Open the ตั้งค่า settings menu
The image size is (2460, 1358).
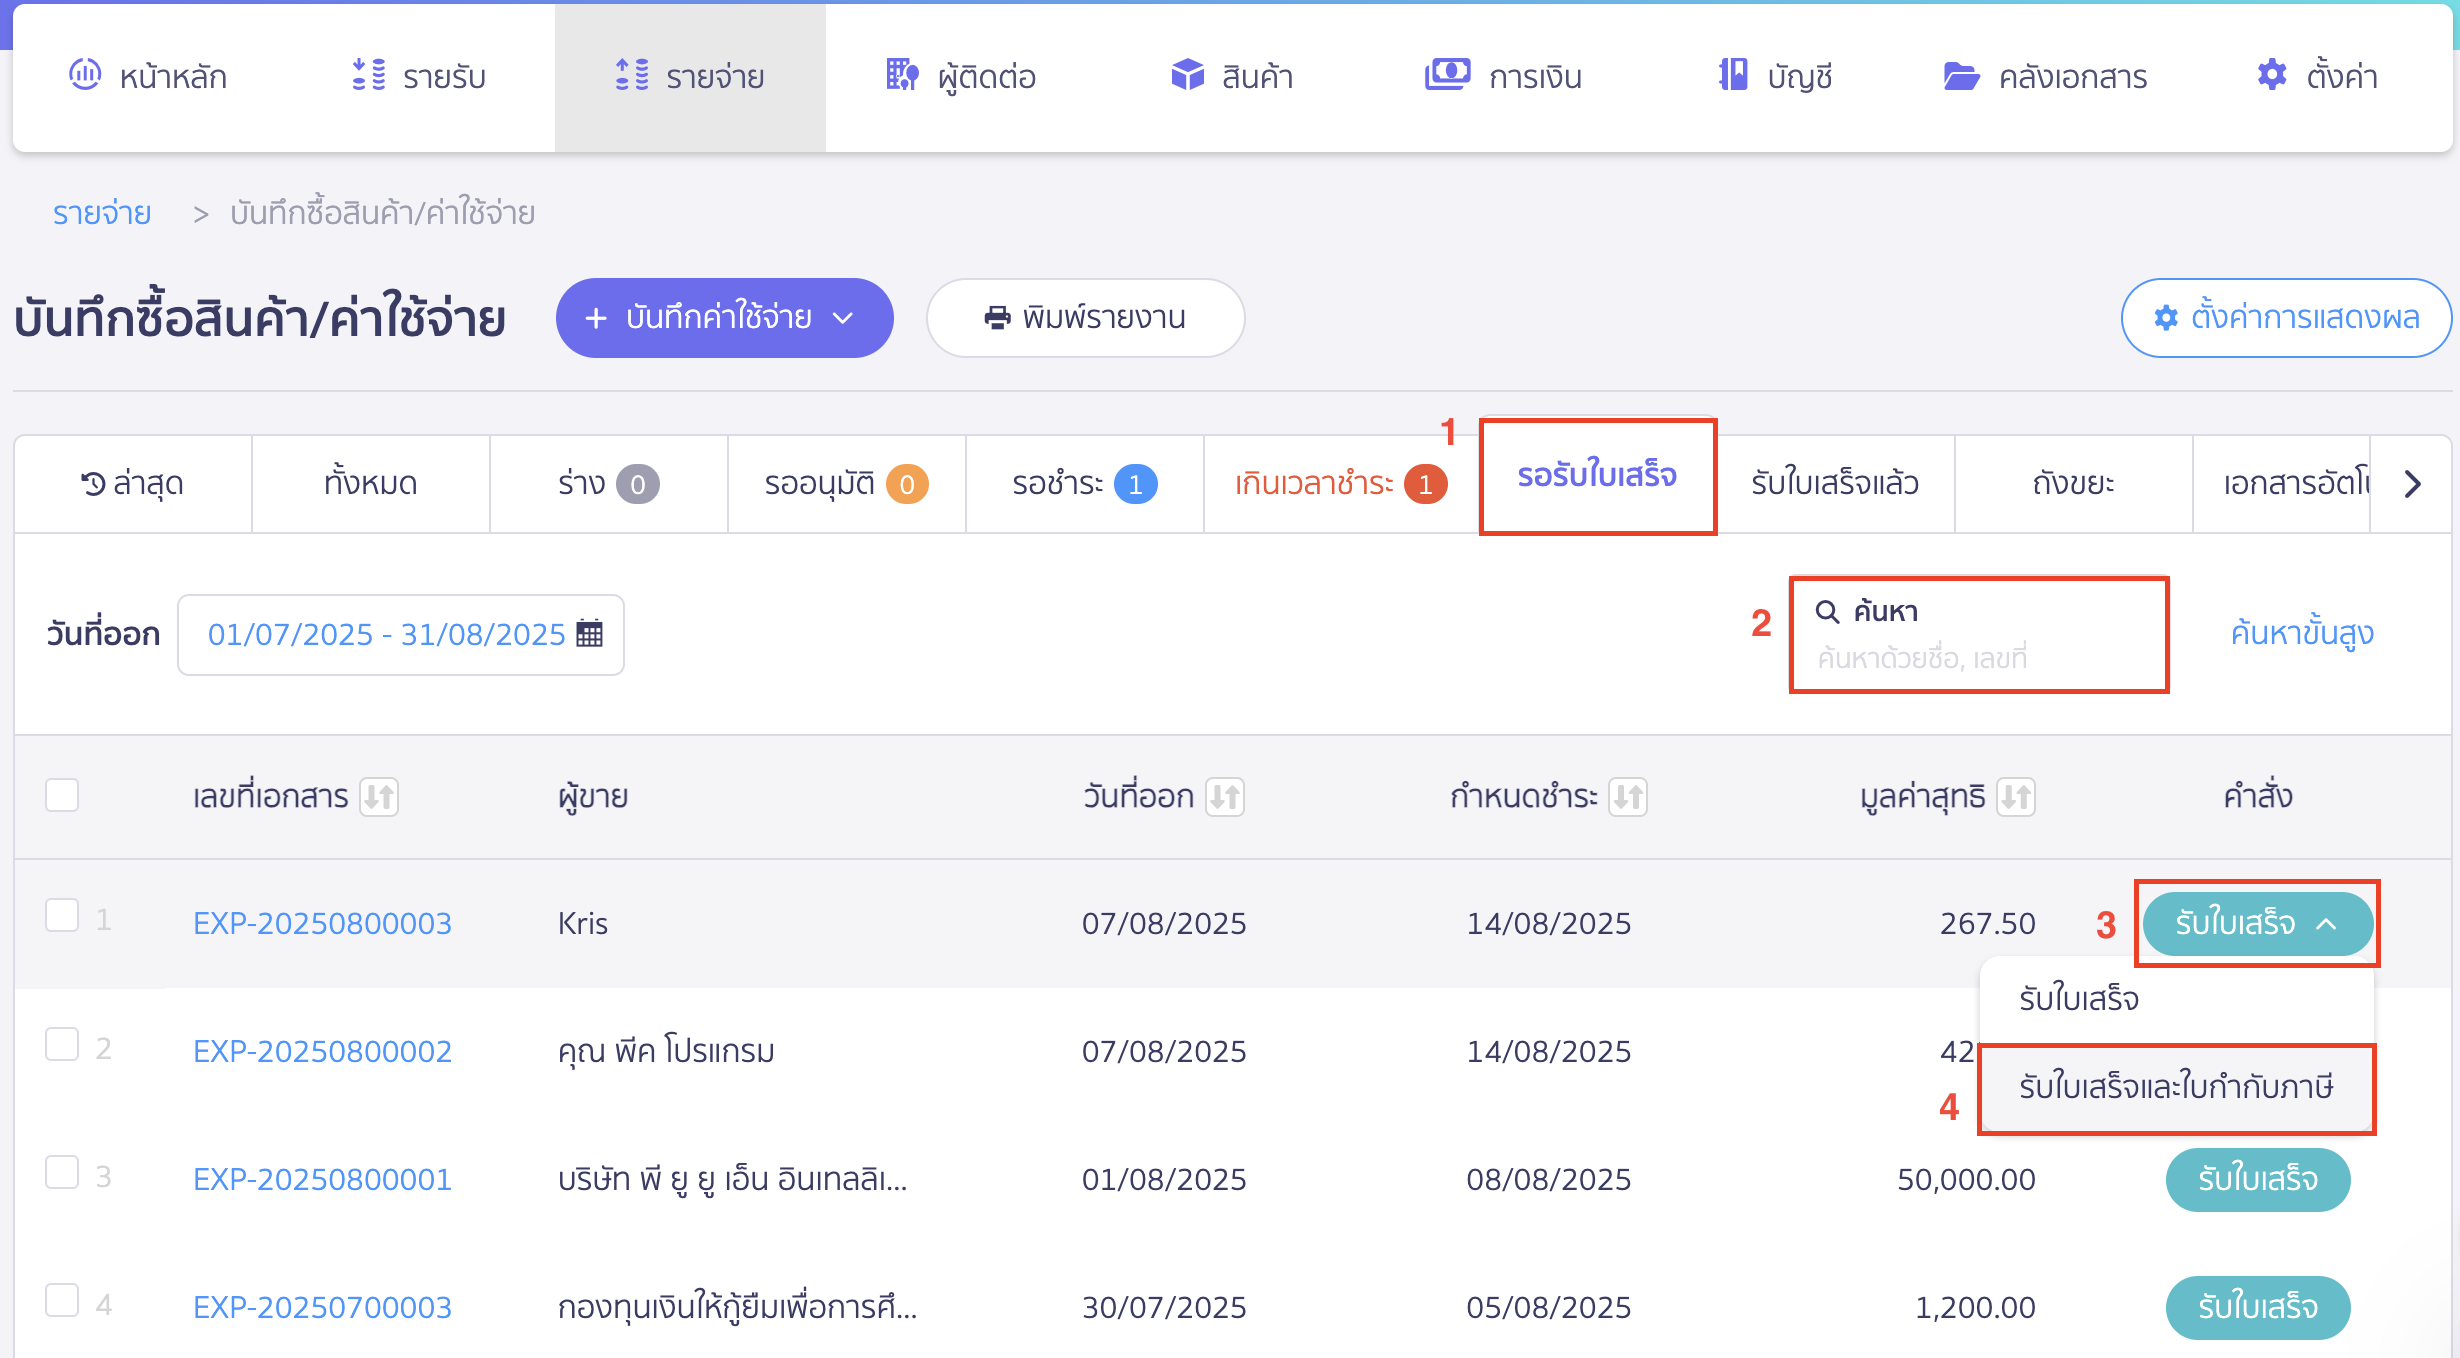point(2316,76)
